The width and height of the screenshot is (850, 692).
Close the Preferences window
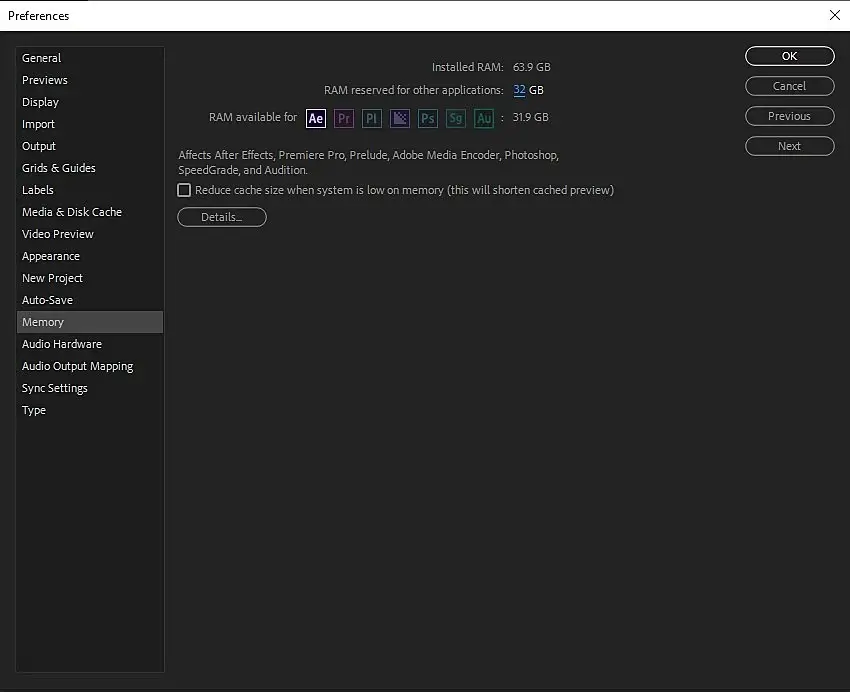835,15
